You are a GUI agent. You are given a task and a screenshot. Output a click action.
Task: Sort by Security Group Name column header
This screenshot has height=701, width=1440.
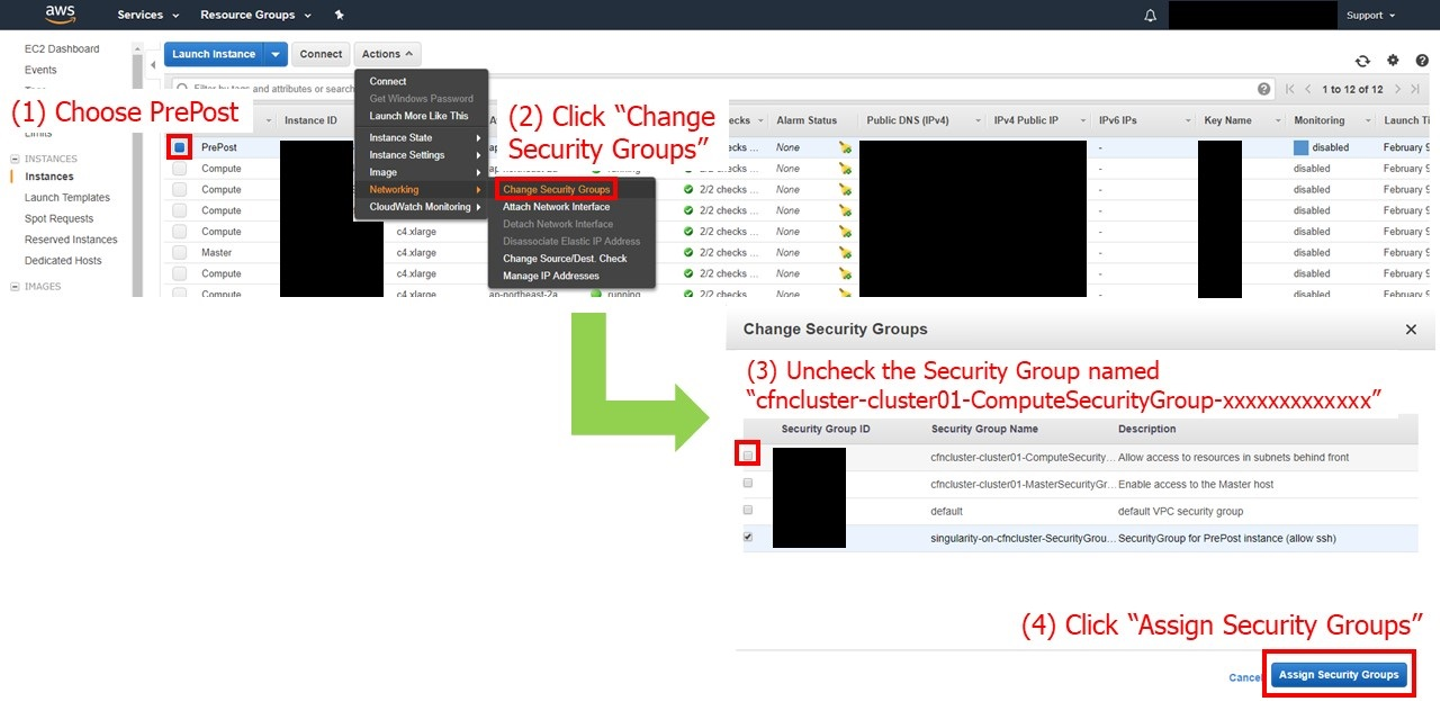pyautogui.click(x=984, y=429)
